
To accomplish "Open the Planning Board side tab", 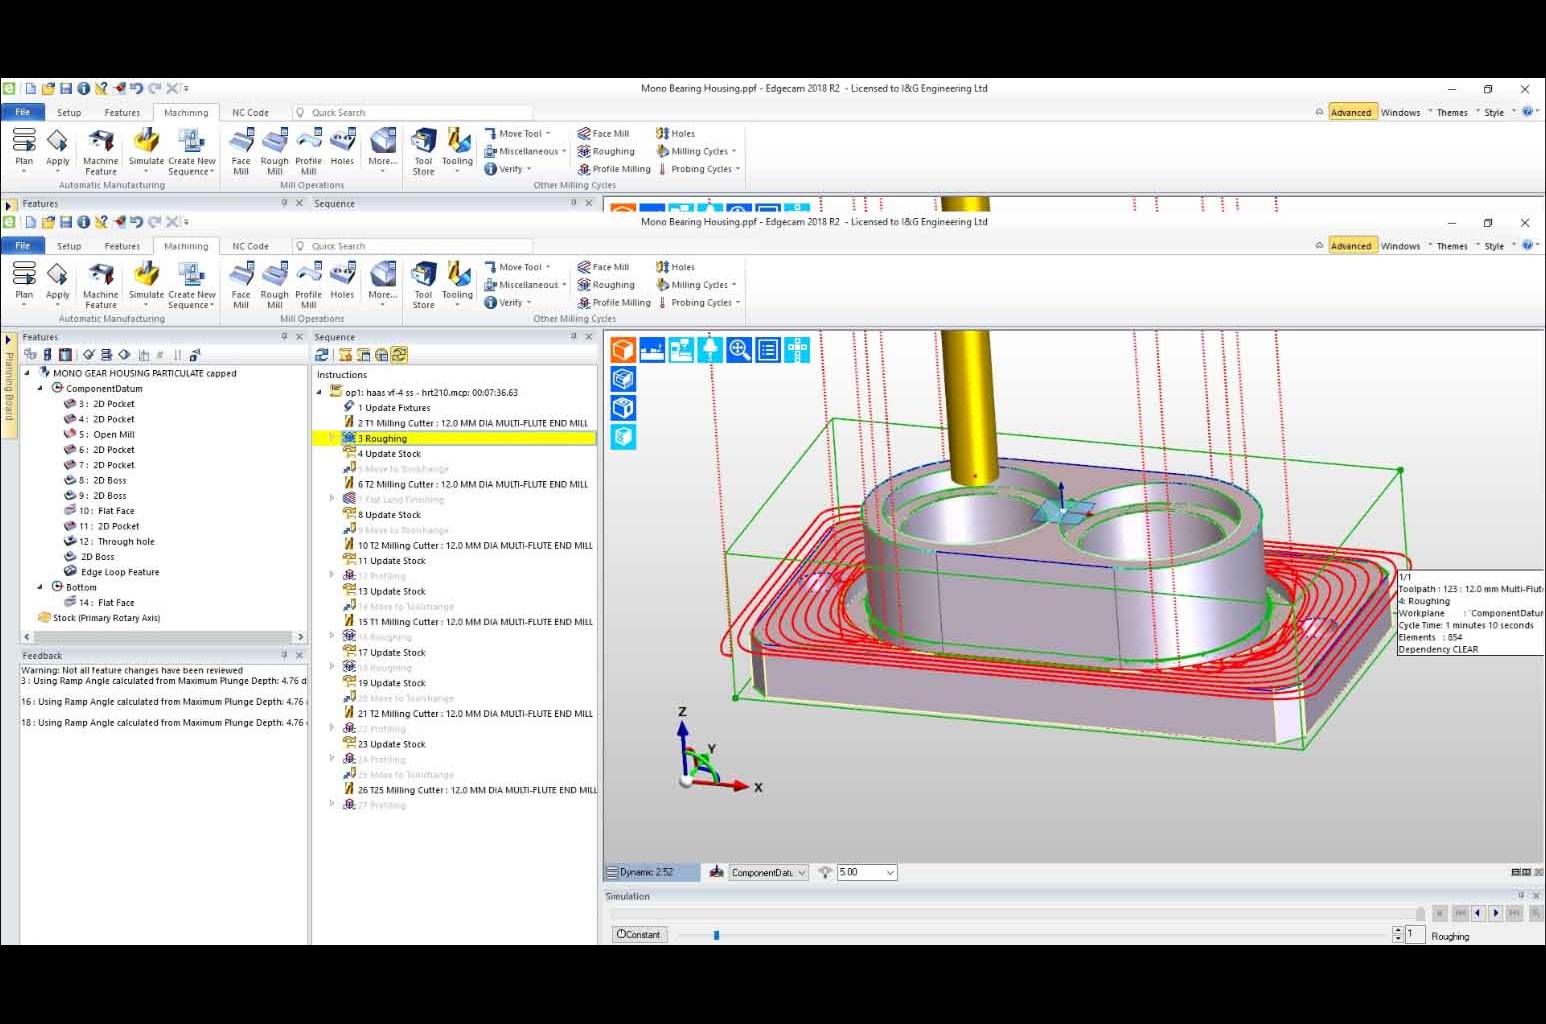I will 9,385.
